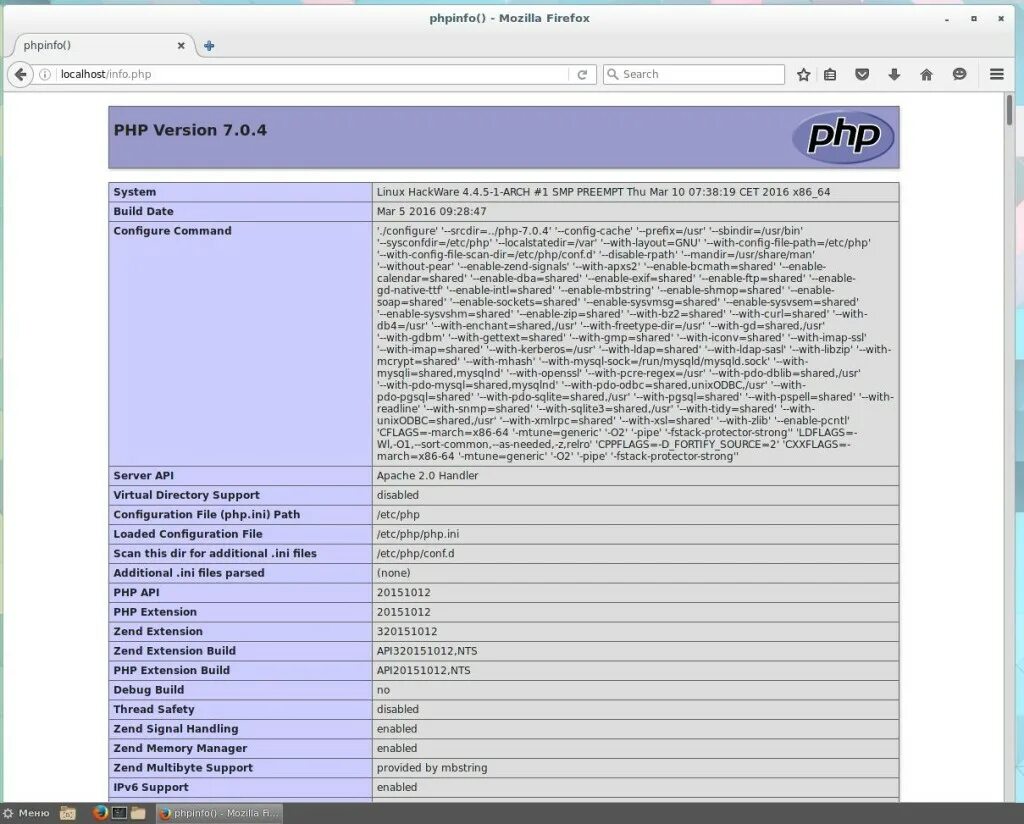Screen dimensions: 1024x824
Task: Select 'Scan this dir for additional .ini files'
Action: (x=215, y=554)
